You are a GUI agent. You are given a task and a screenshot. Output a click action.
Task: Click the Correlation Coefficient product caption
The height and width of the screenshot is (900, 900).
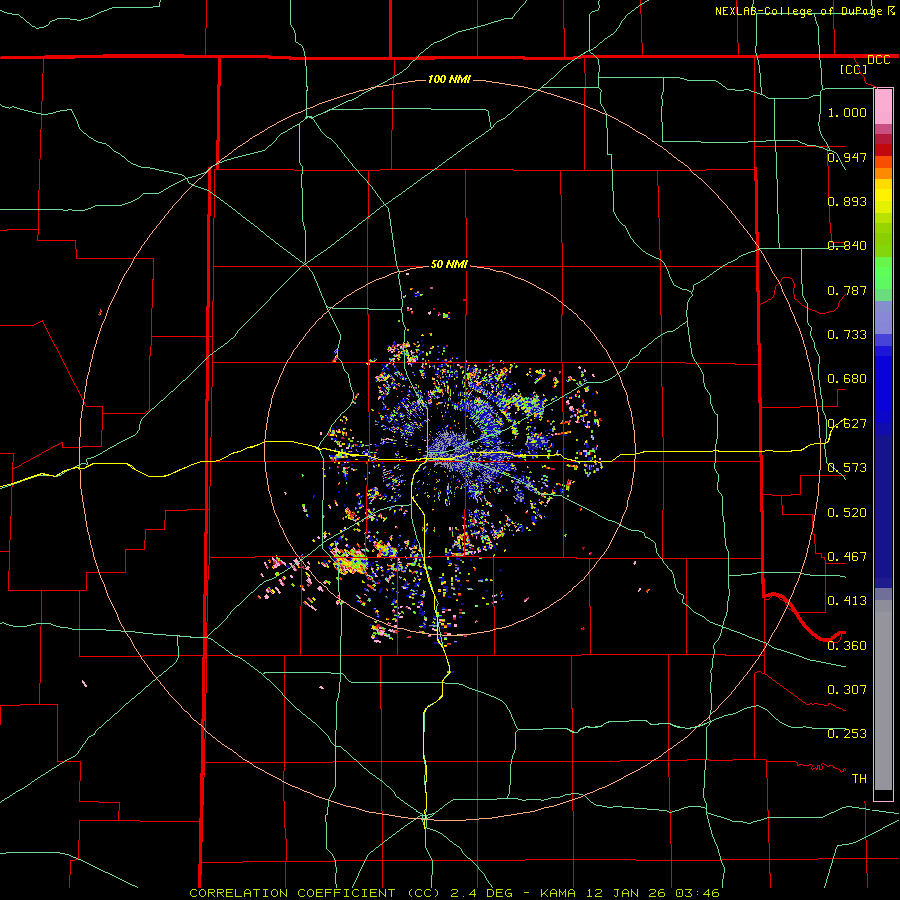coord(454,893)
